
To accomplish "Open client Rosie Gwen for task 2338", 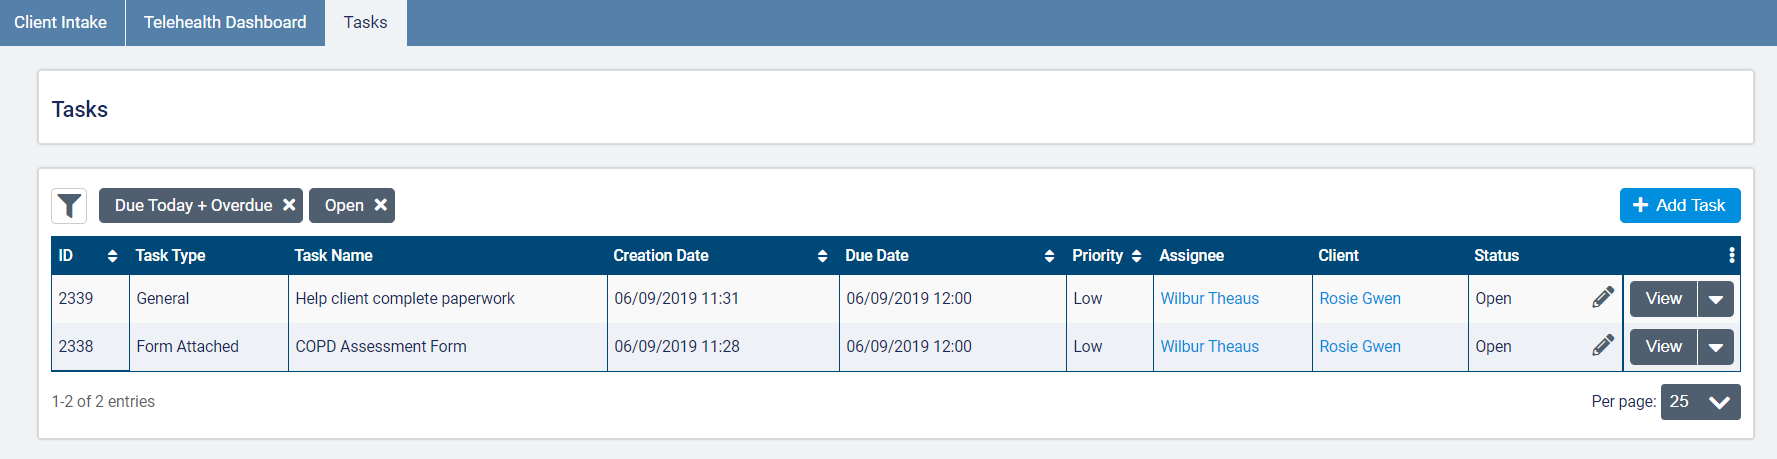I will [x=1359, y=346].
